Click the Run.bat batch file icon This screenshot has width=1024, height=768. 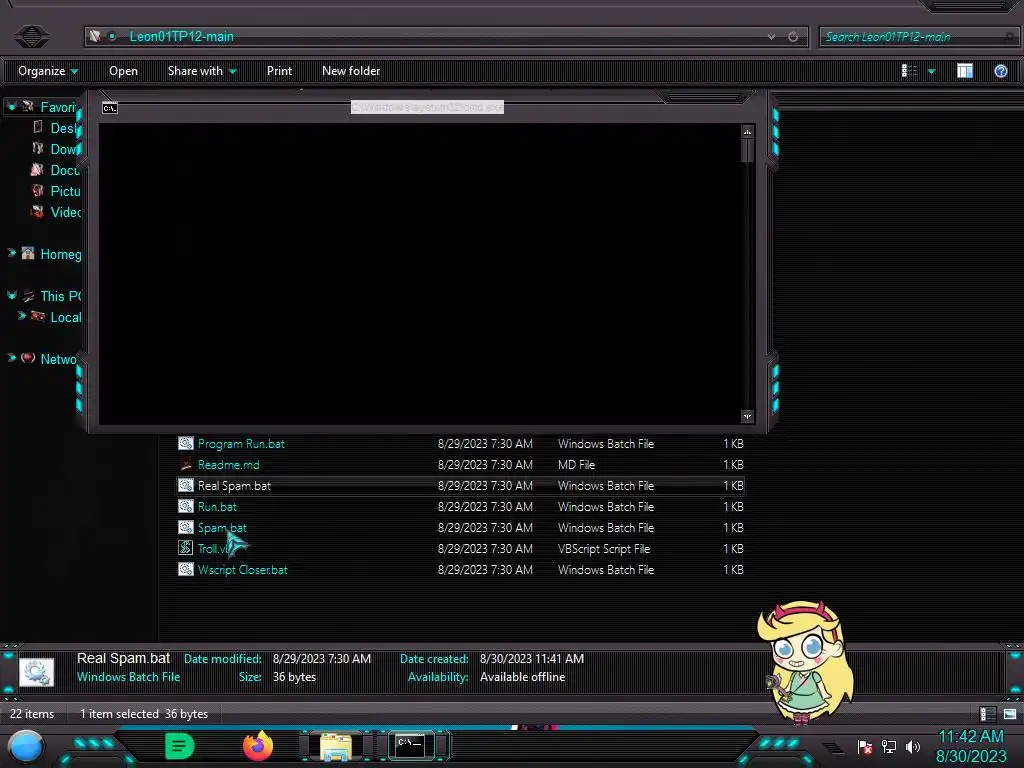click(x=185, y=506)
